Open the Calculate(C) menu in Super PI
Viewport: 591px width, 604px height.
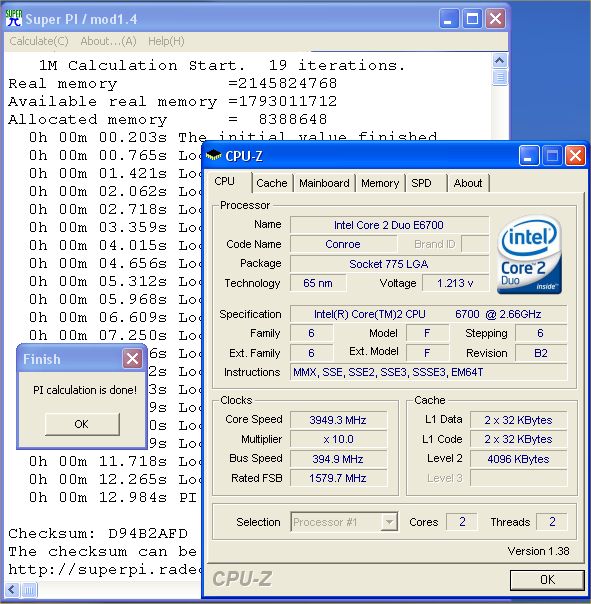[x=39, y=41]
